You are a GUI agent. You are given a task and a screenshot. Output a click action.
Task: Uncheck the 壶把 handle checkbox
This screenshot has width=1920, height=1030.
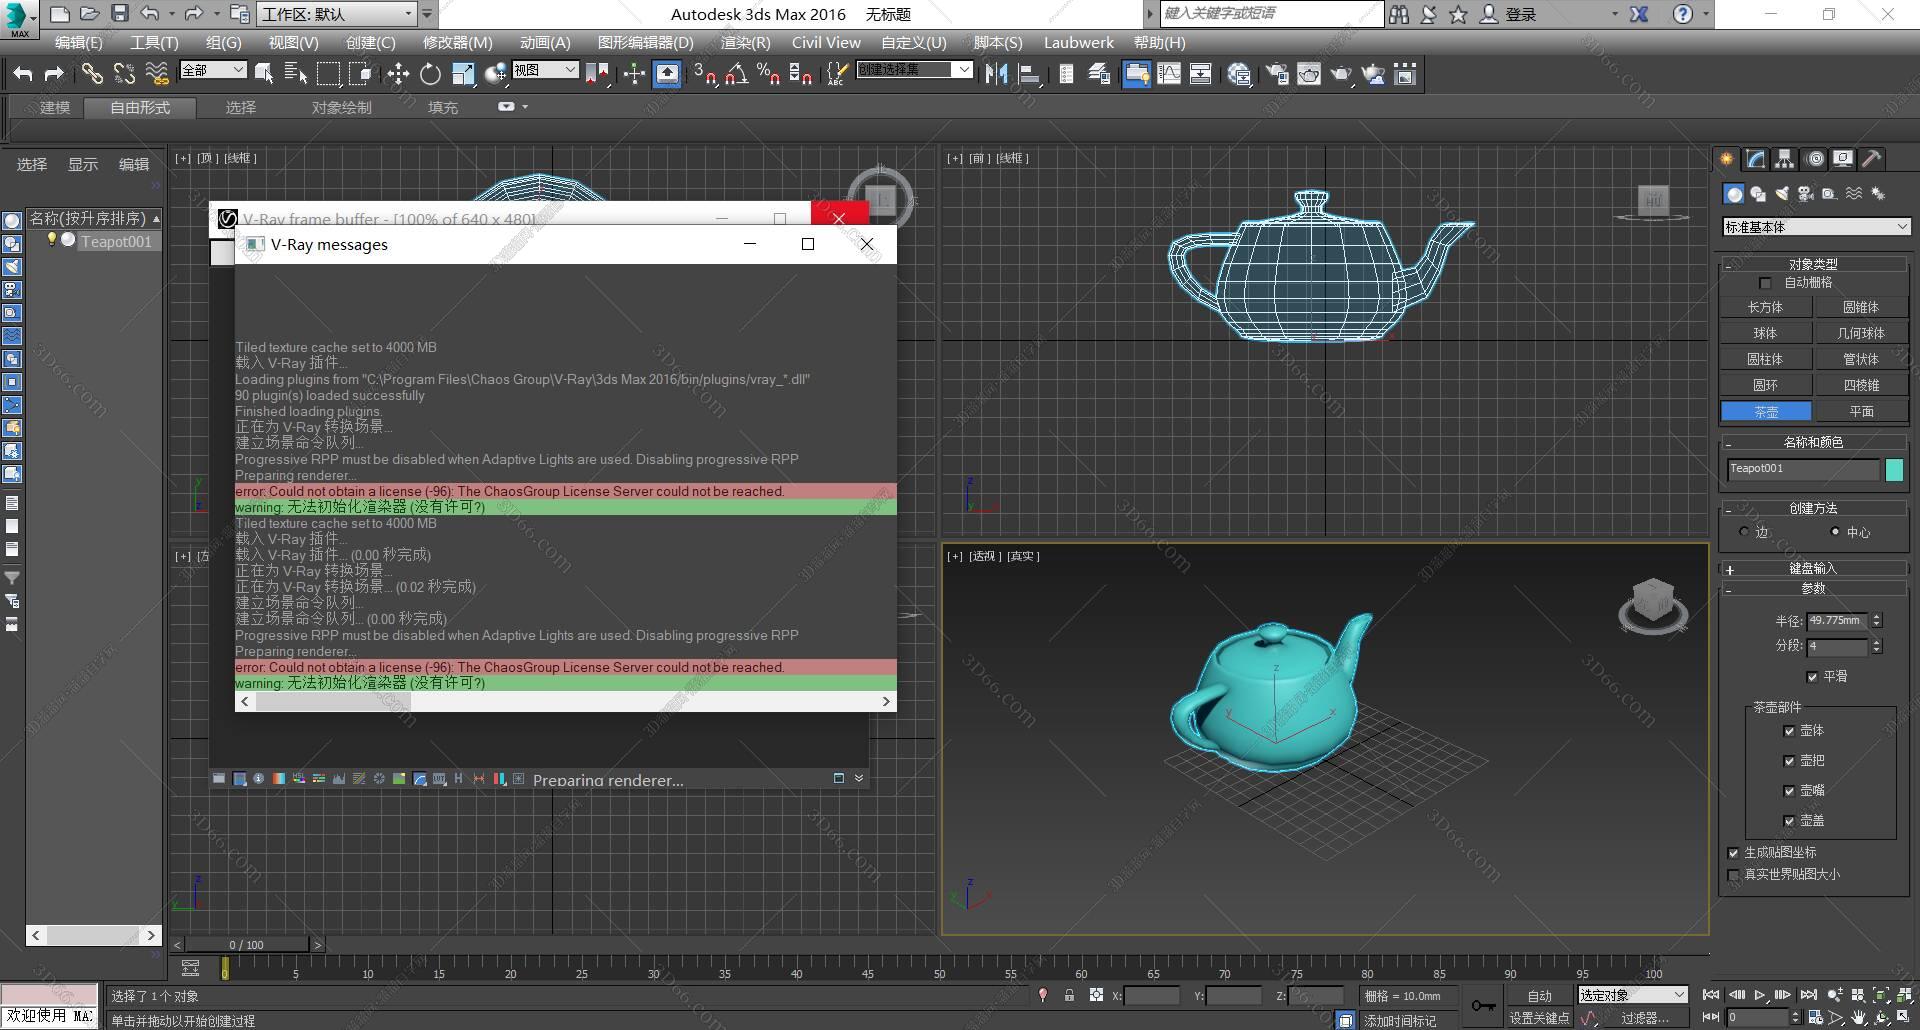[1789, 761]
